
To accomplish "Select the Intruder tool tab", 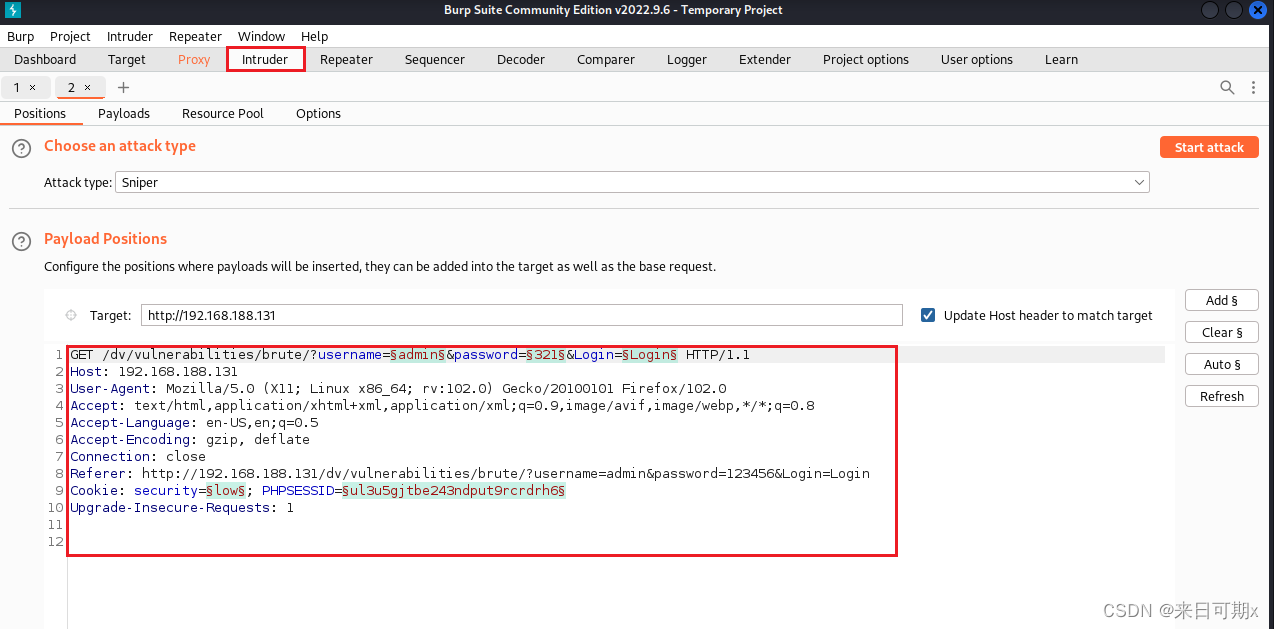I will click(265, 59).
